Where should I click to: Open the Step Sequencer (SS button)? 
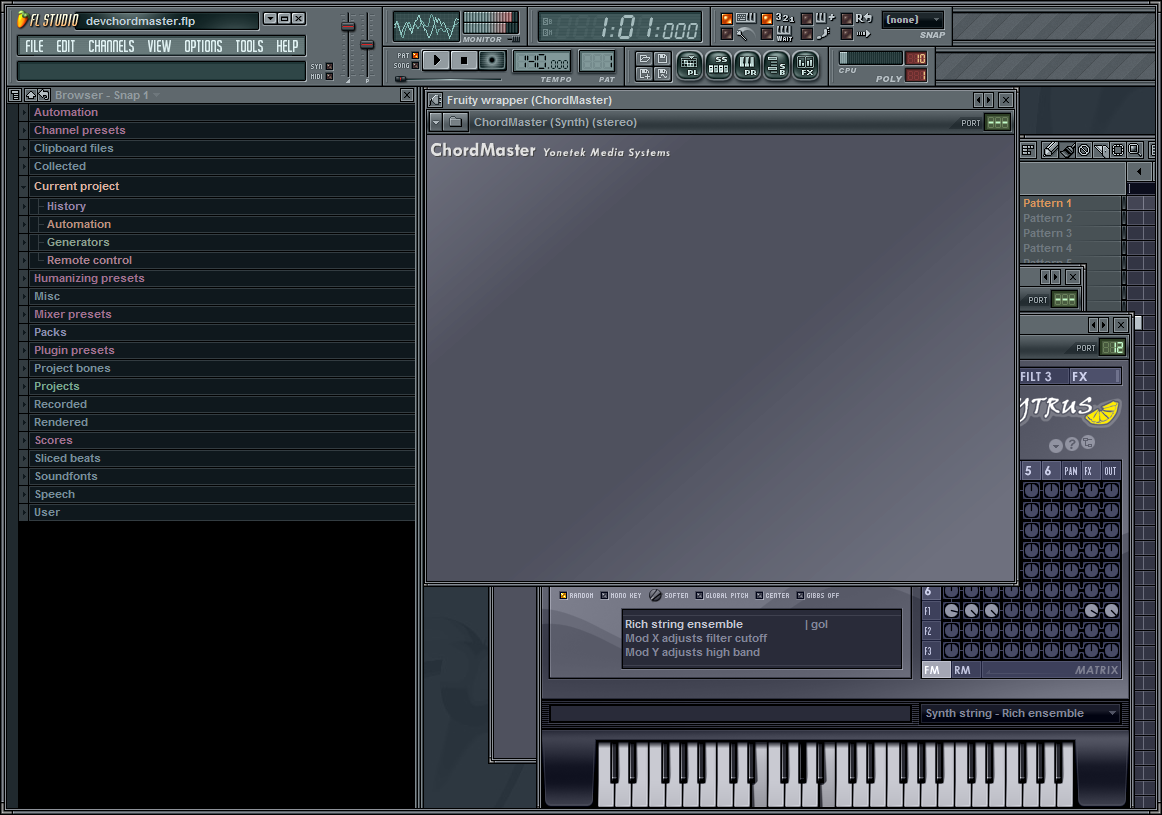coord(718,66)
